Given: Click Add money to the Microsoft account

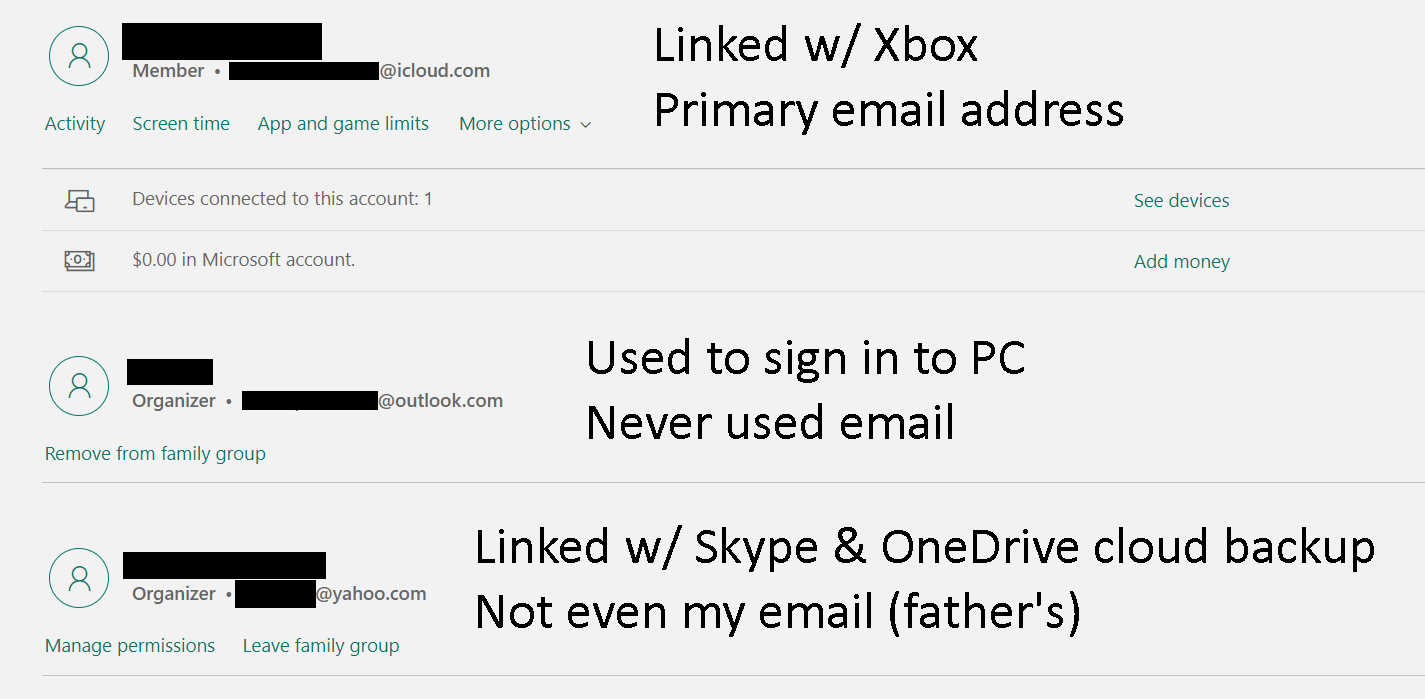Looking at the screenshot, I should coord(1181,260).
